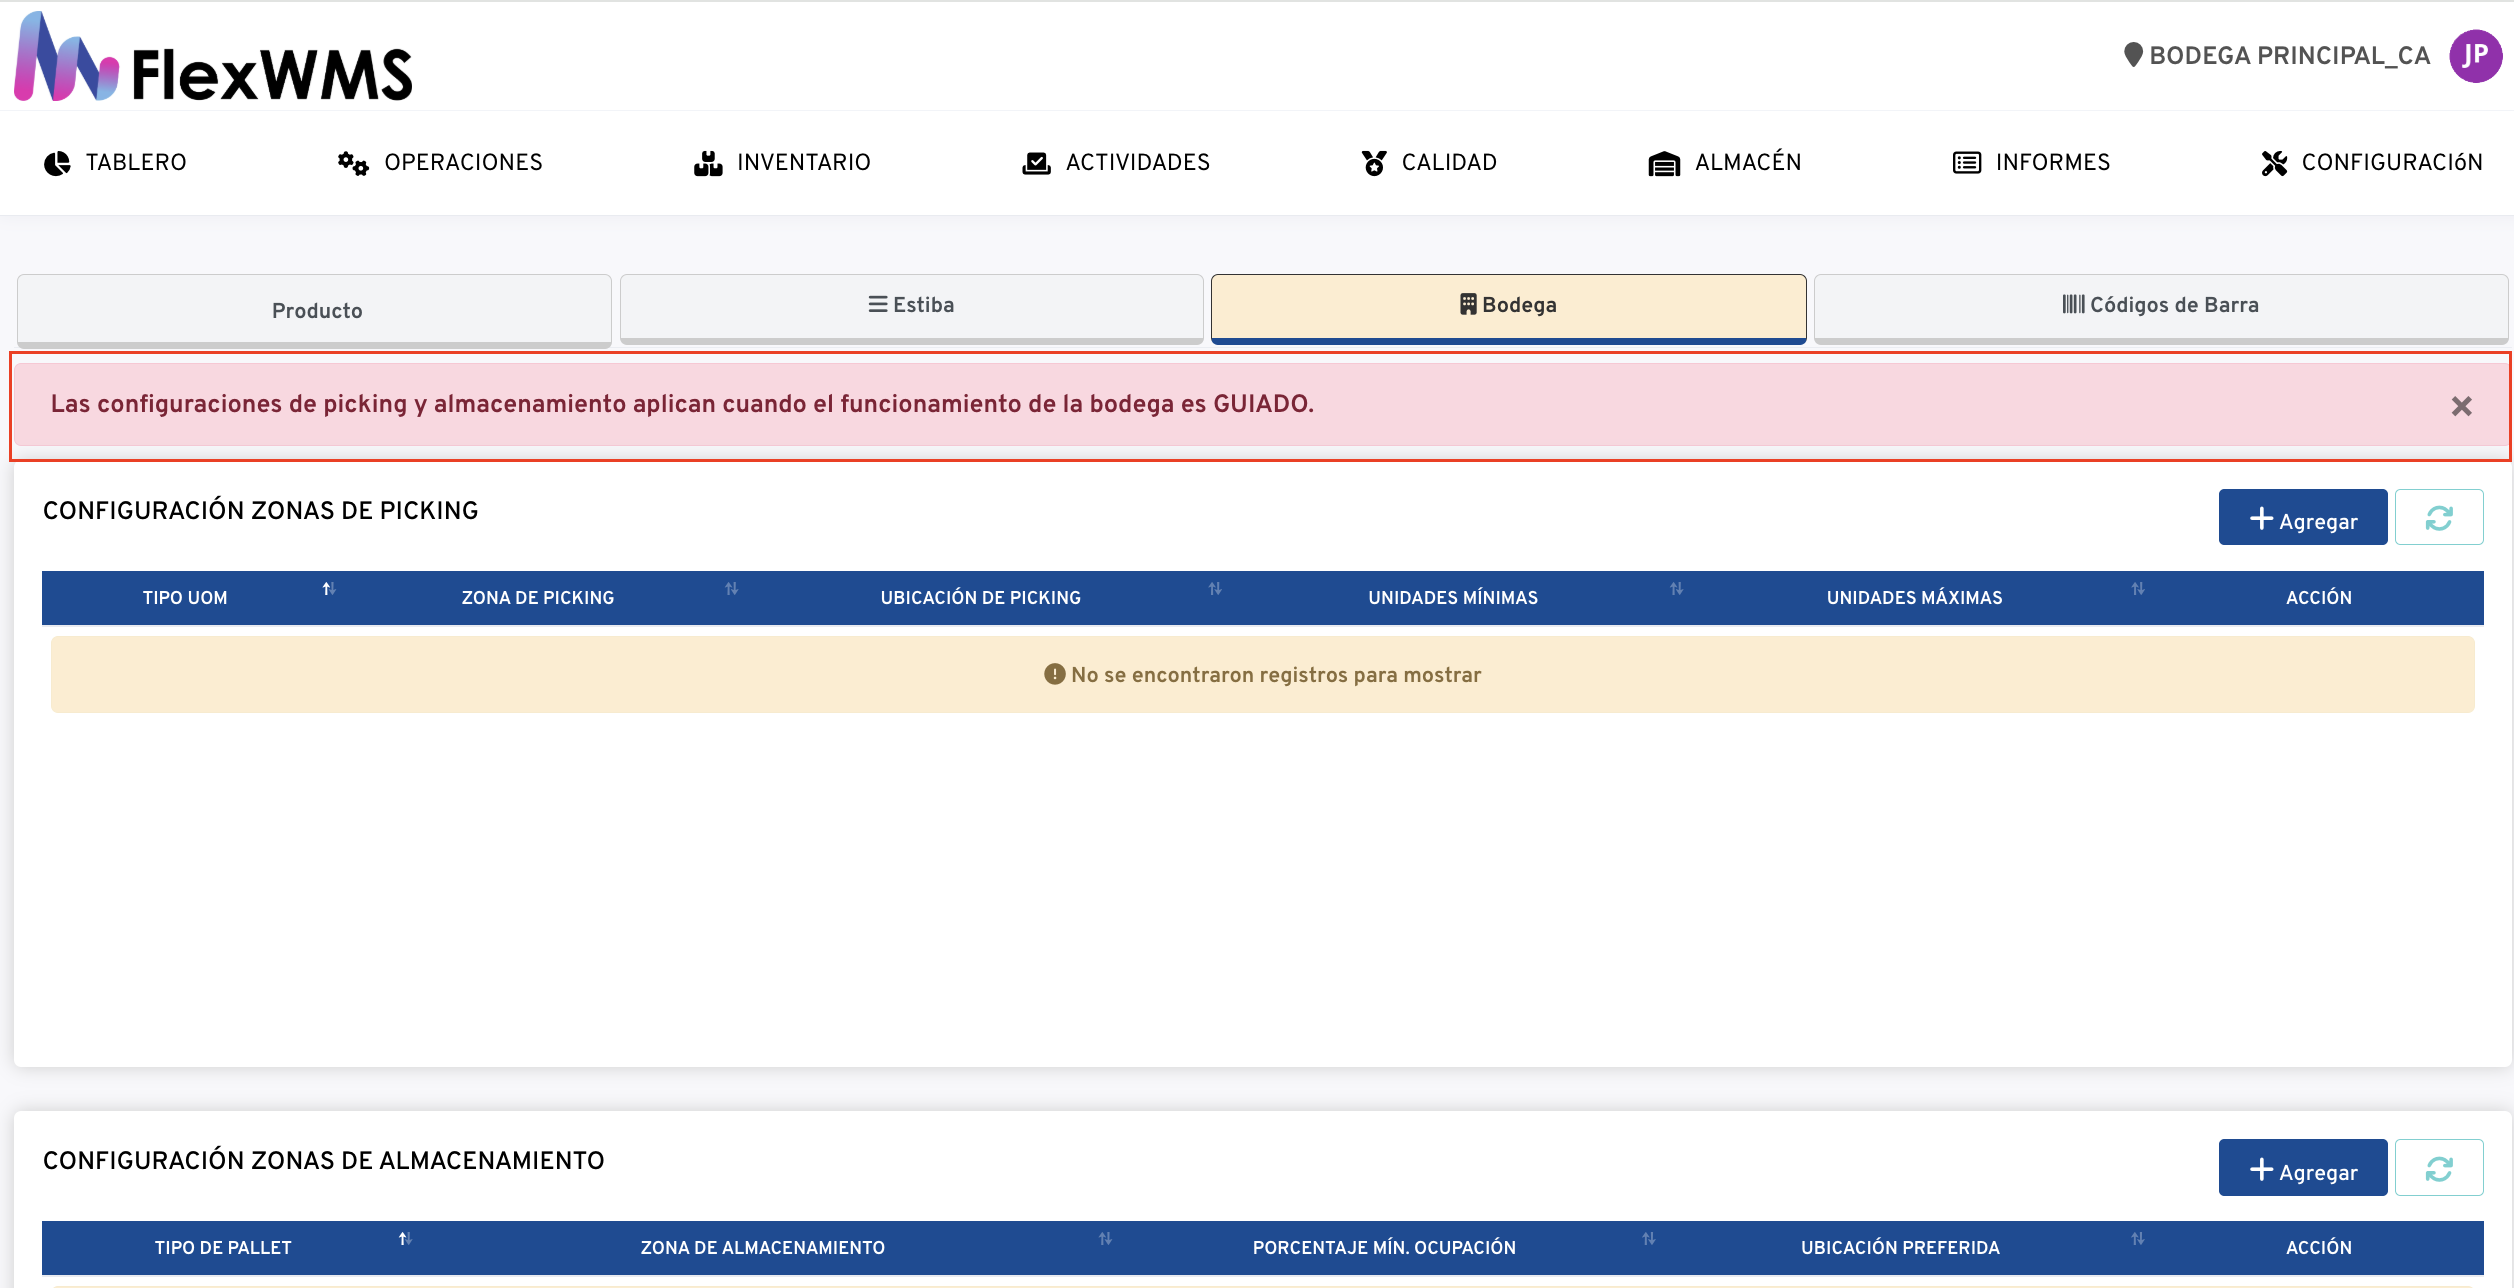The width and height of the screenshot is (2514, 1288).
Task: Refresh the almacenamiento zones table
Action: [2438, 1168]
